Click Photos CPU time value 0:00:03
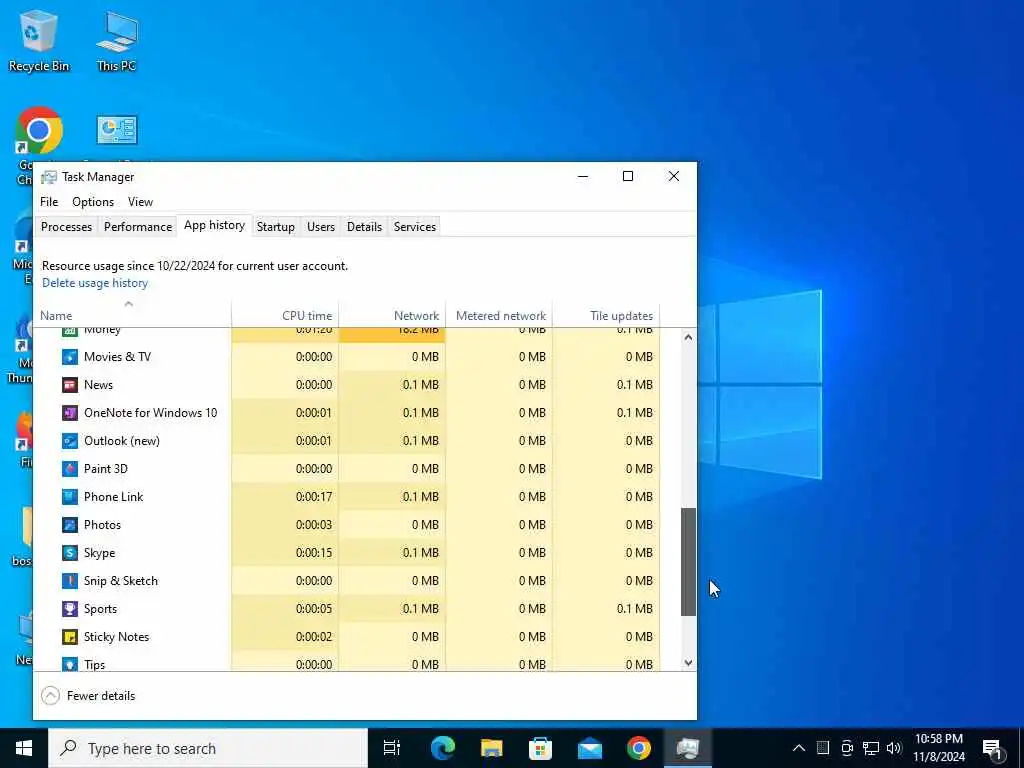1024x768 pixels. tap(314, 525)
